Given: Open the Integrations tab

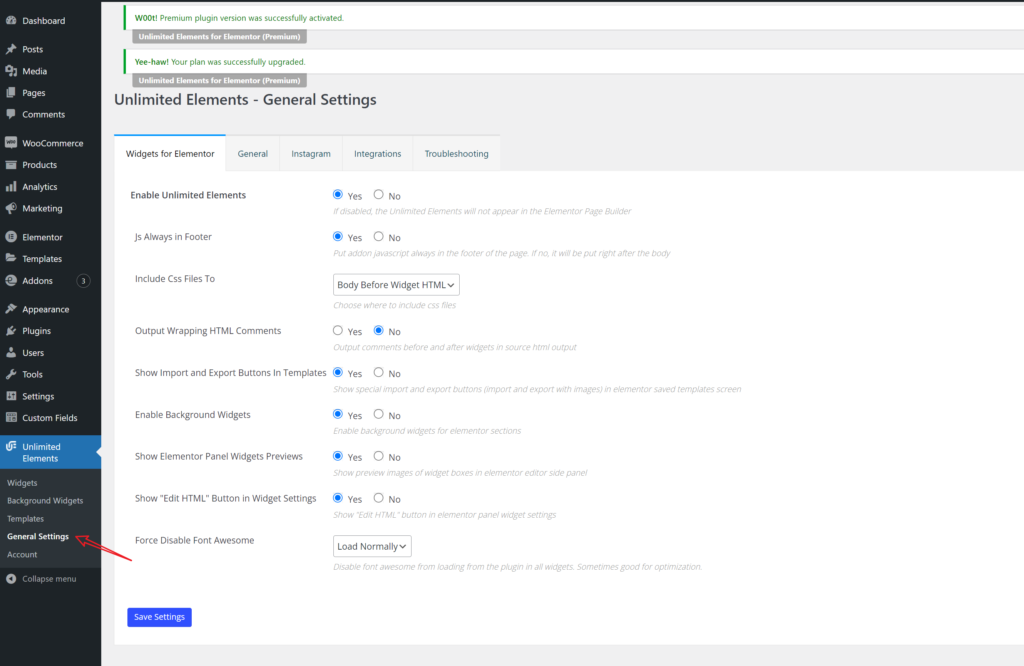Looking at the screenshot, I should point(377,153).
